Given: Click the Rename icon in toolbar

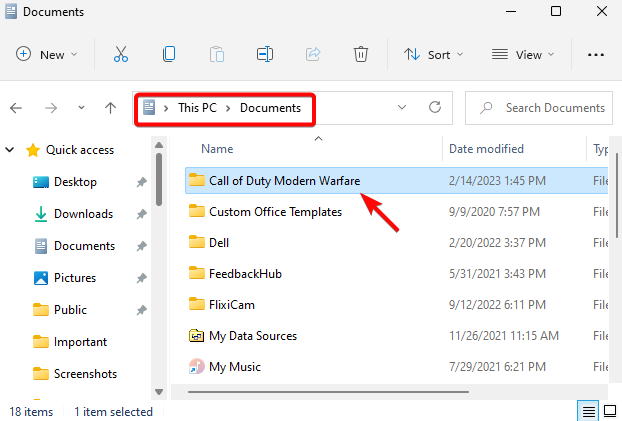Looking at the screenshot, I should click(x=265, y=54).
